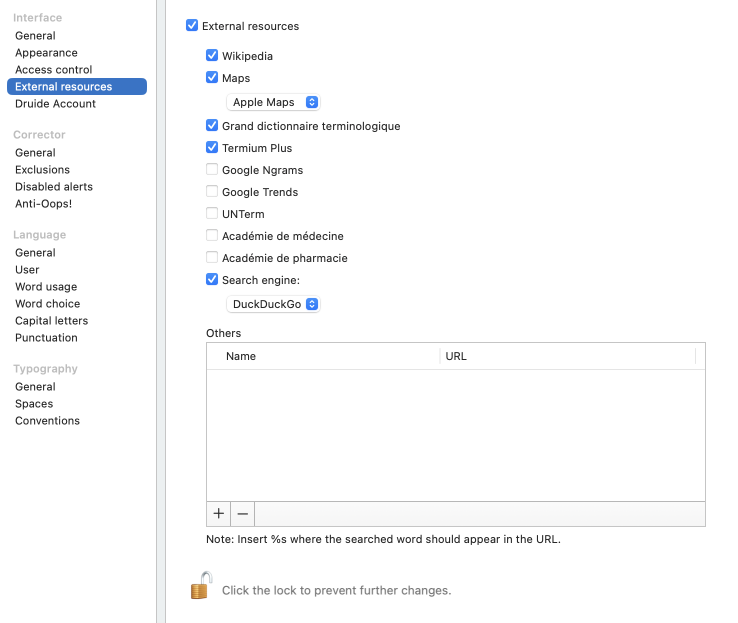Enable the Google Ngrams checkbox

pyautogui.click(x=212, y=170)
